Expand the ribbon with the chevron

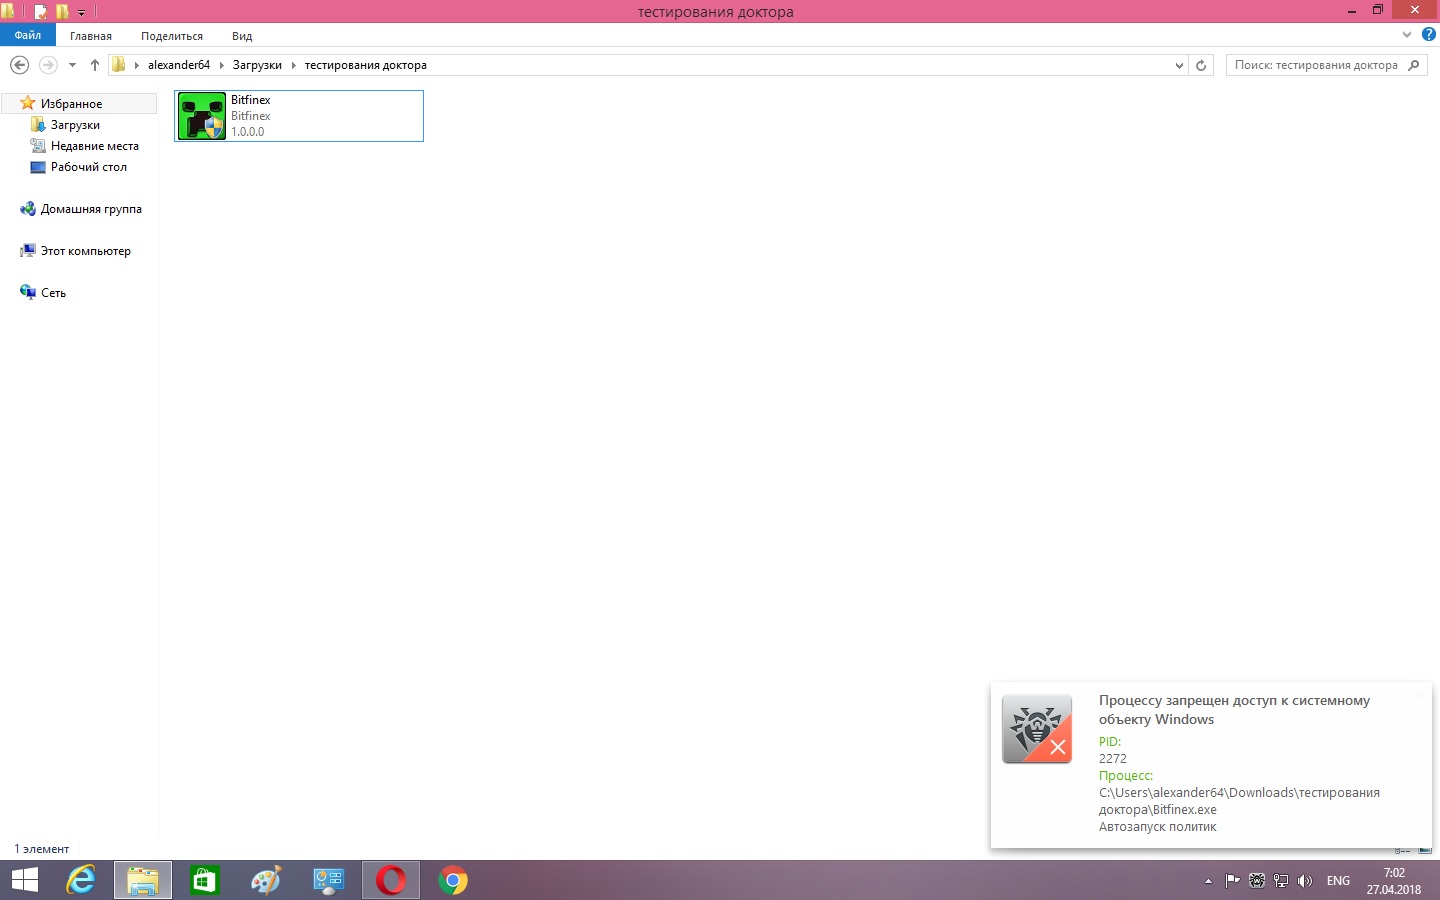pos(1407,35)
